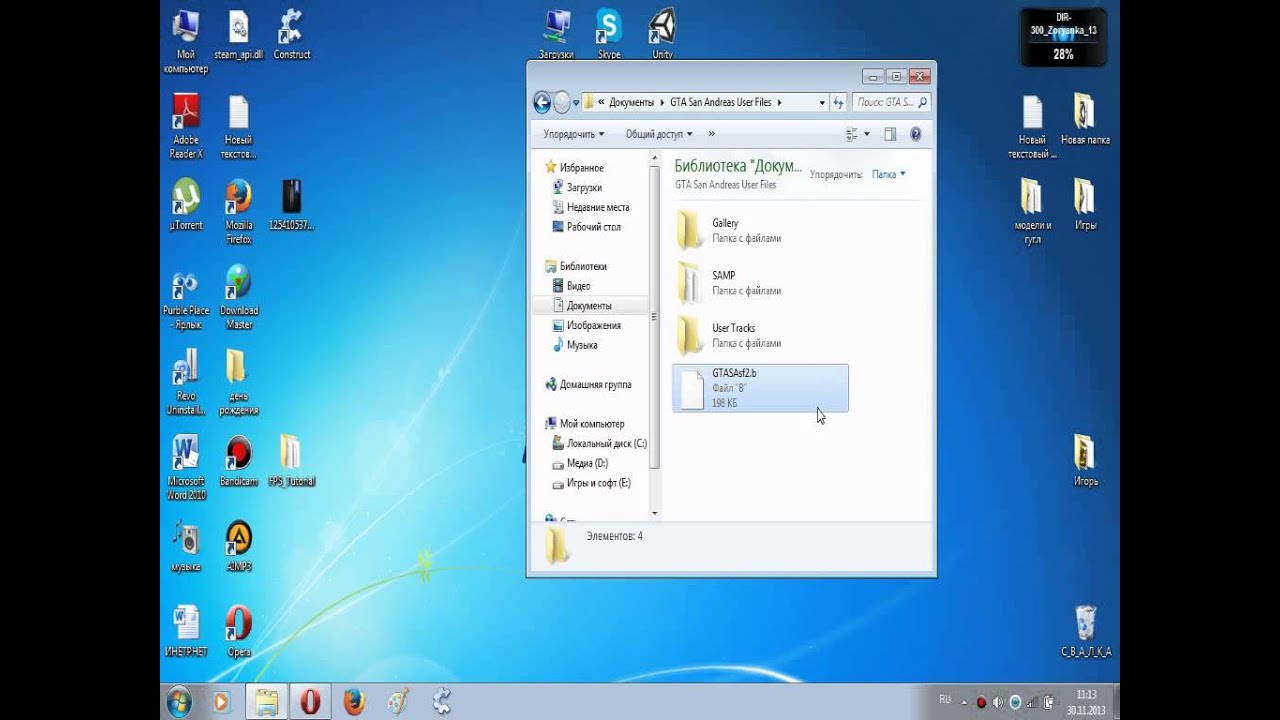Select AIMP3 desktop shortcut
1280x720 pixels.
coord(239,546)
